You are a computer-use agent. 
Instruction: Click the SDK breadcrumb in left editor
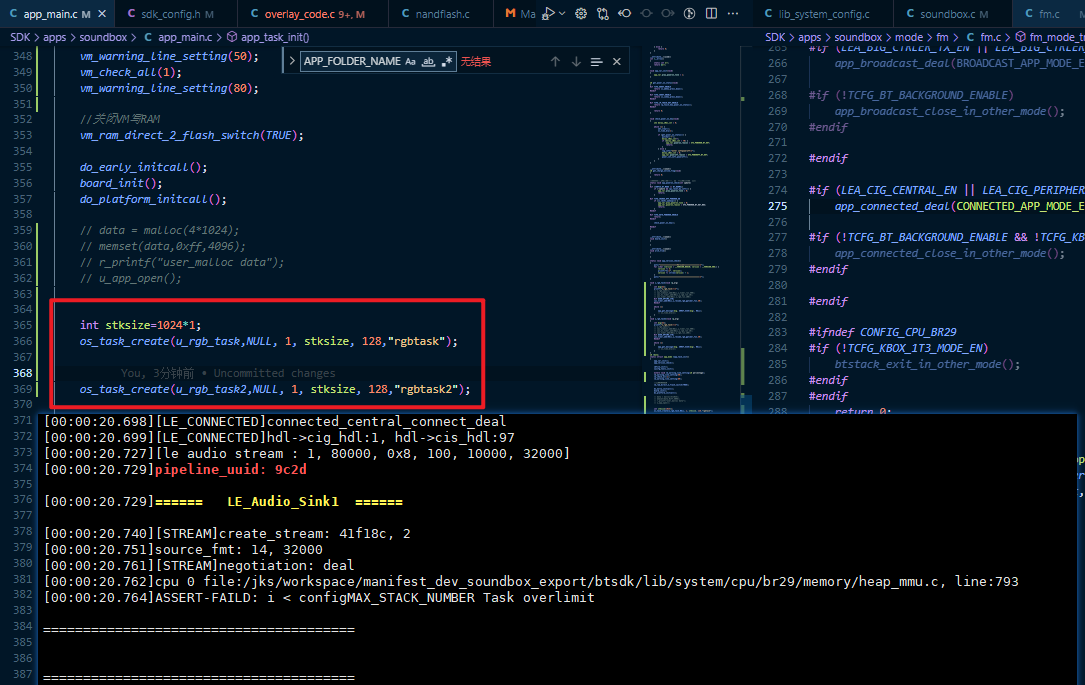[20, 37]
